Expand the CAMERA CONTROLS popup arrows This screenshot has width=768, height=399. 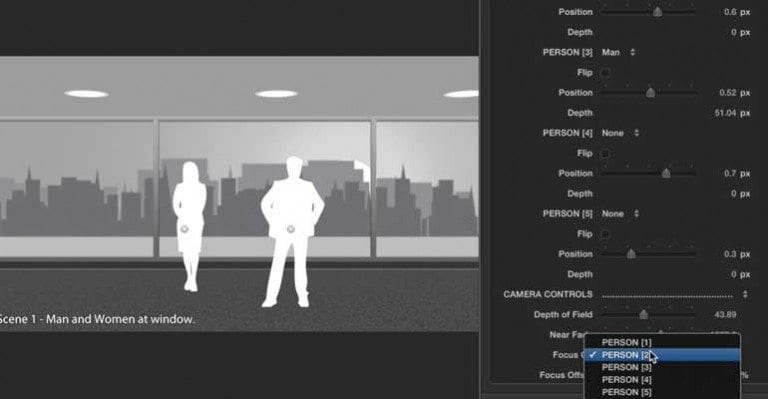(745, 294)
